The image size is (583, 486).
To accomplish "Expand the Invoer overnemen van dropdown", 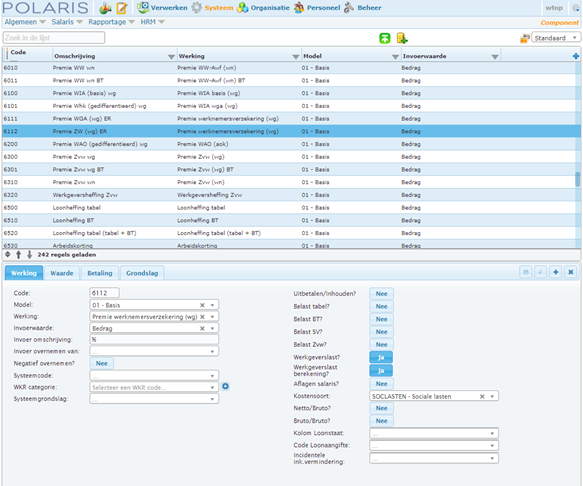I will pos(212,351).
